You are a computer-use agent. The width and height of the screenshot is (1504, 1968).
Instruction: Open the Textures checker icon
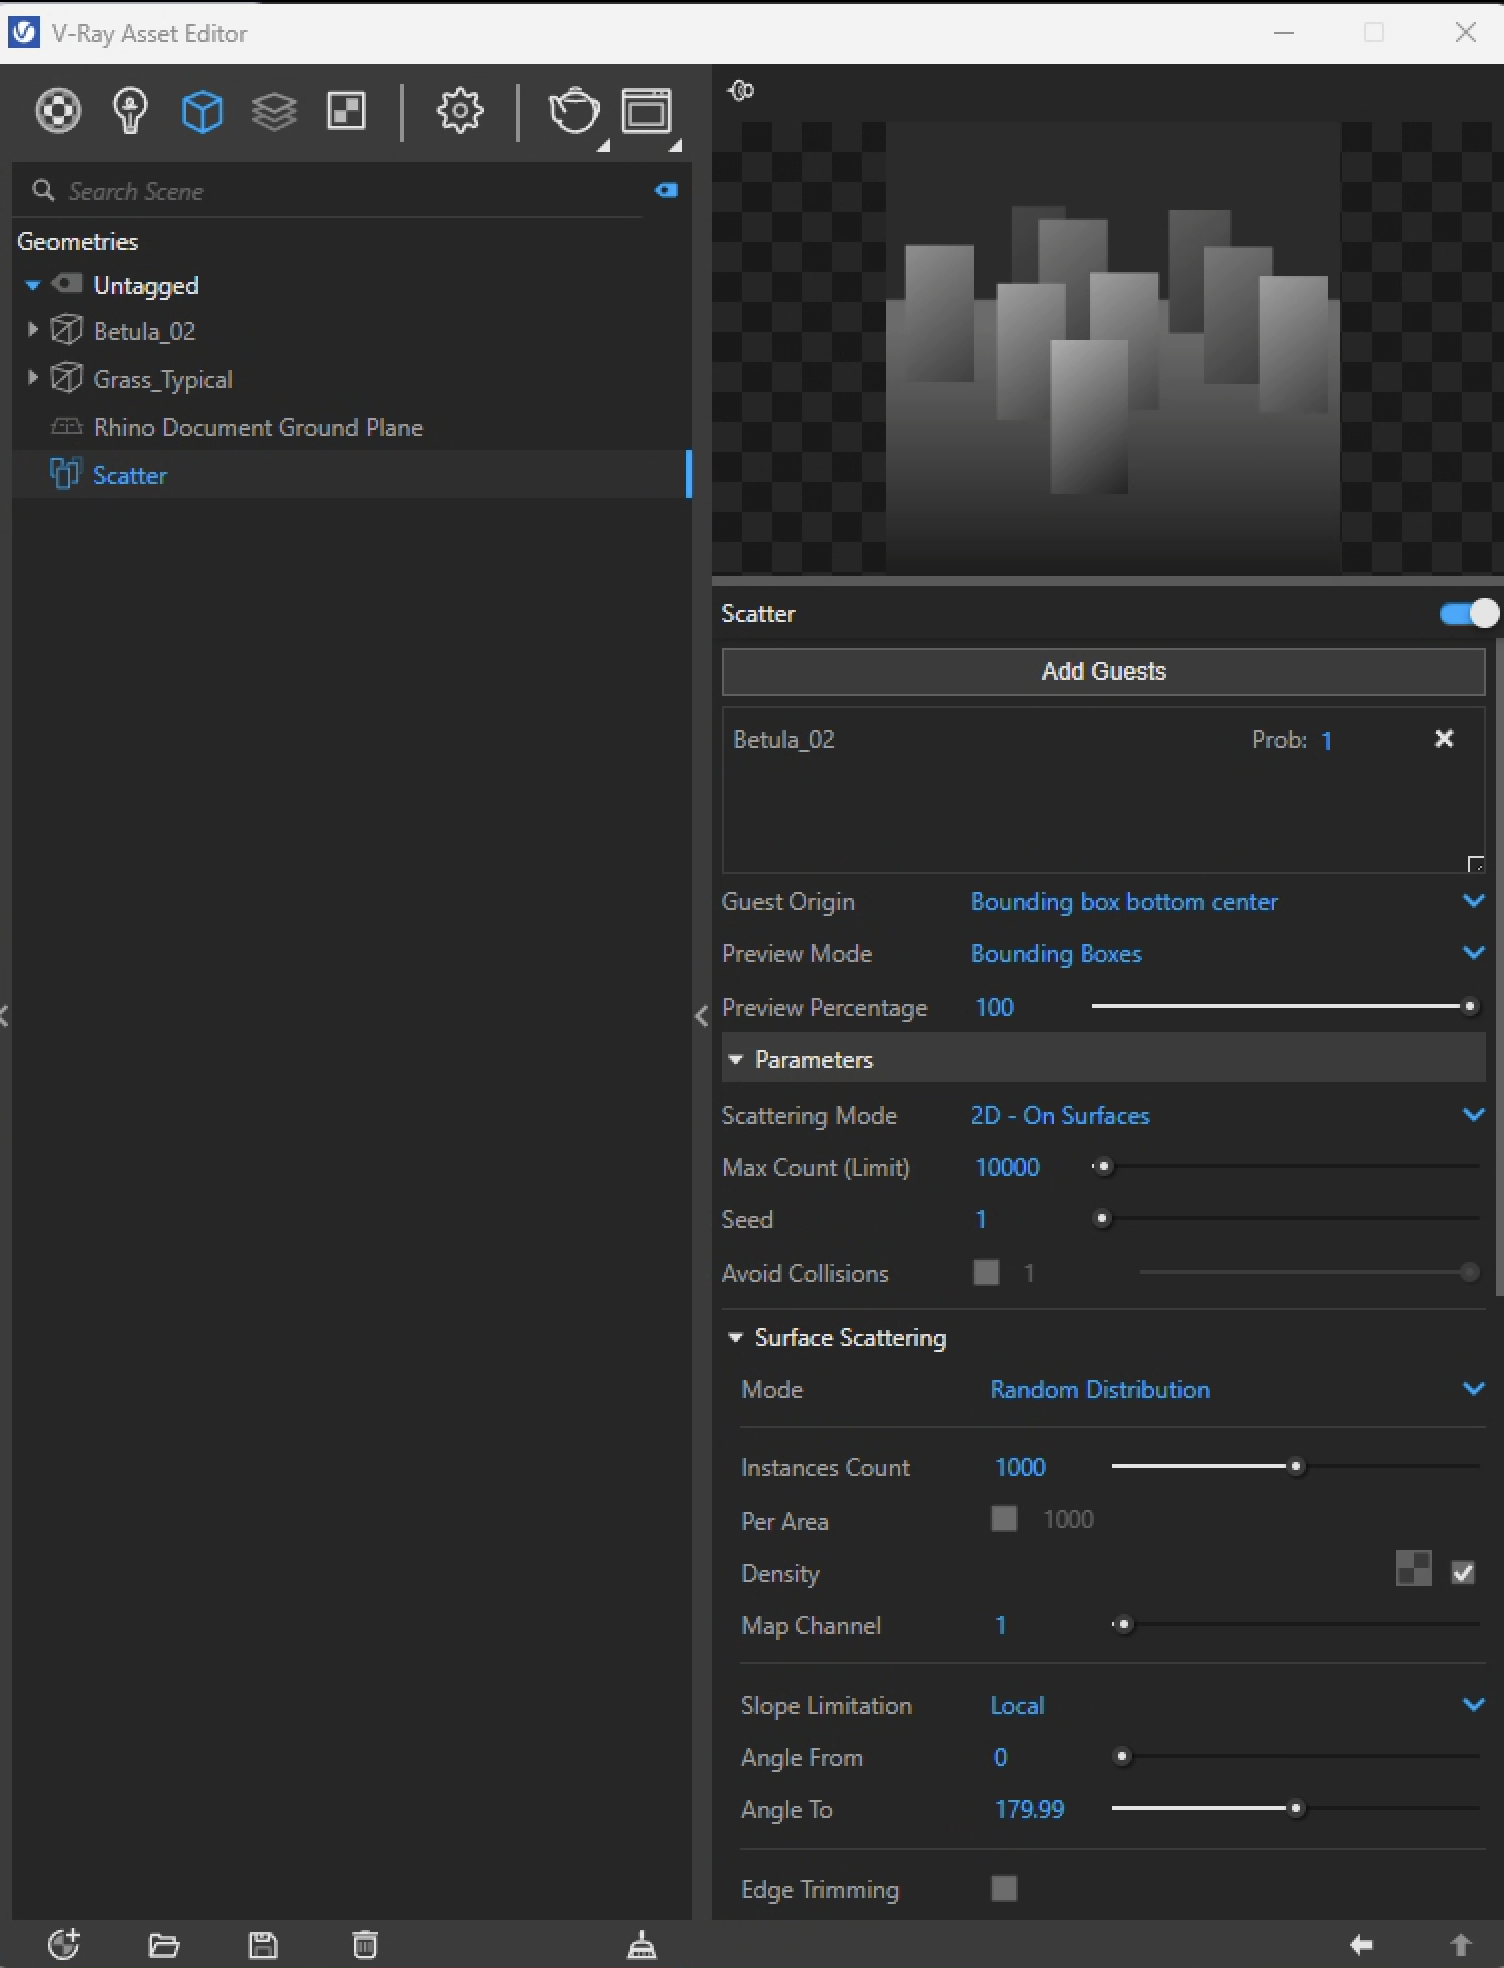[x=346, y=110]
